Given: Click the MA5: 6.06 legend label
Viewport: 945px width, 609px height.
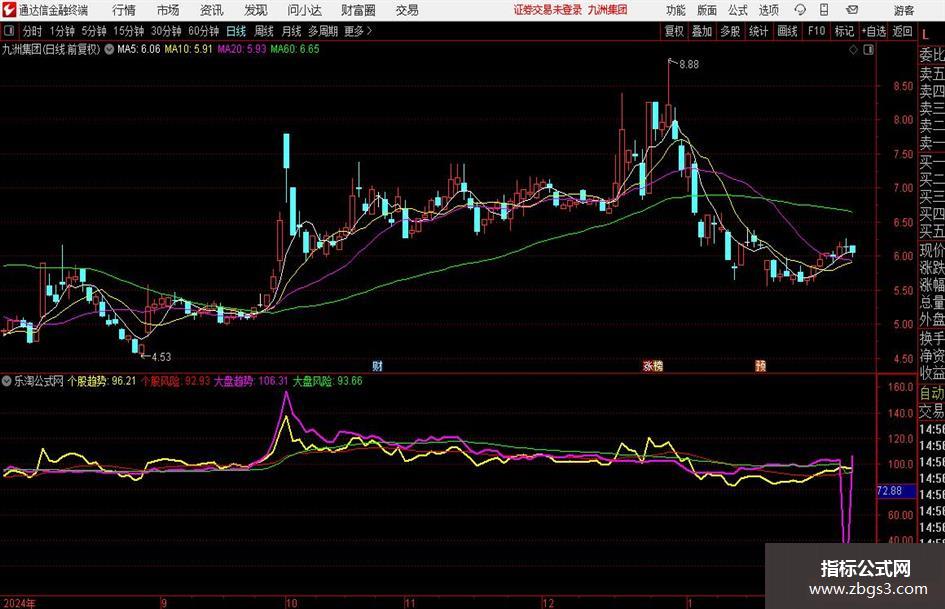Looking at the screenshot, I should pos(139,49).
